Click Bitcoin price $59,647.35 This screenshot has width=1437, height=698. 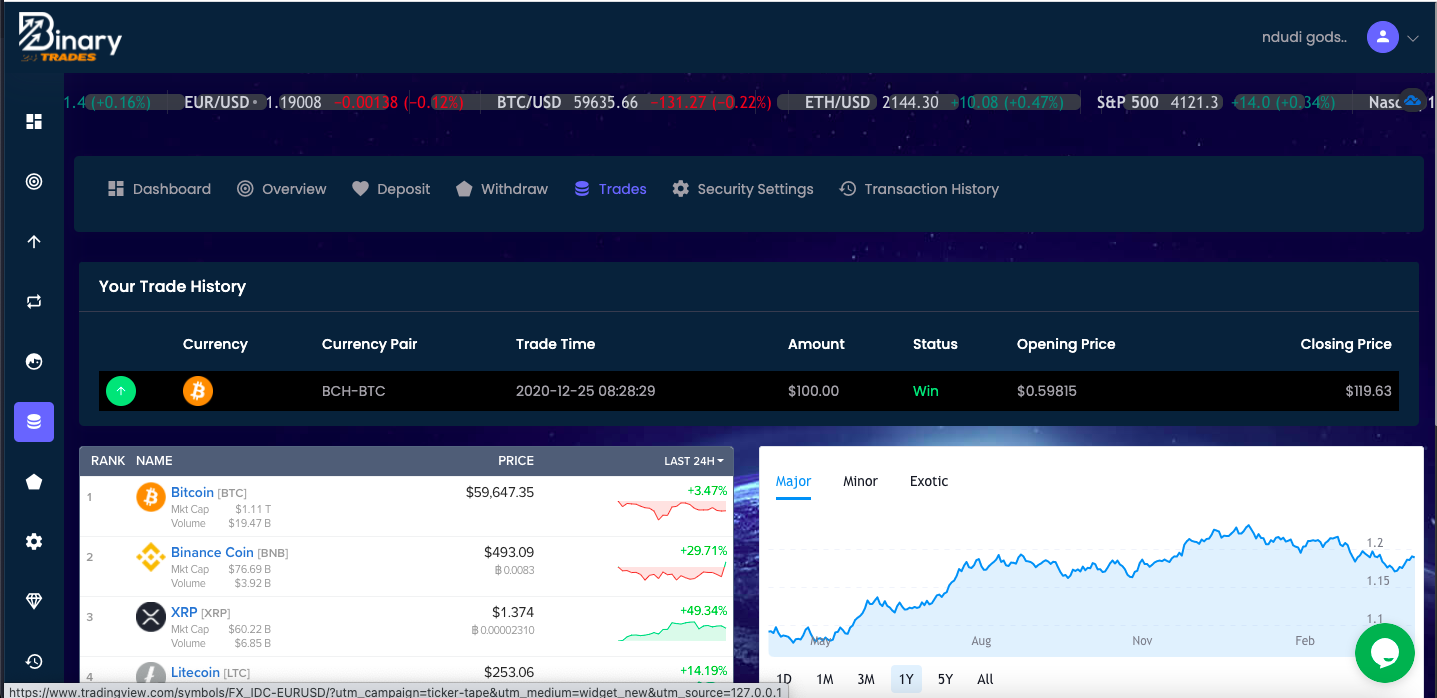[x=500, y=492]
